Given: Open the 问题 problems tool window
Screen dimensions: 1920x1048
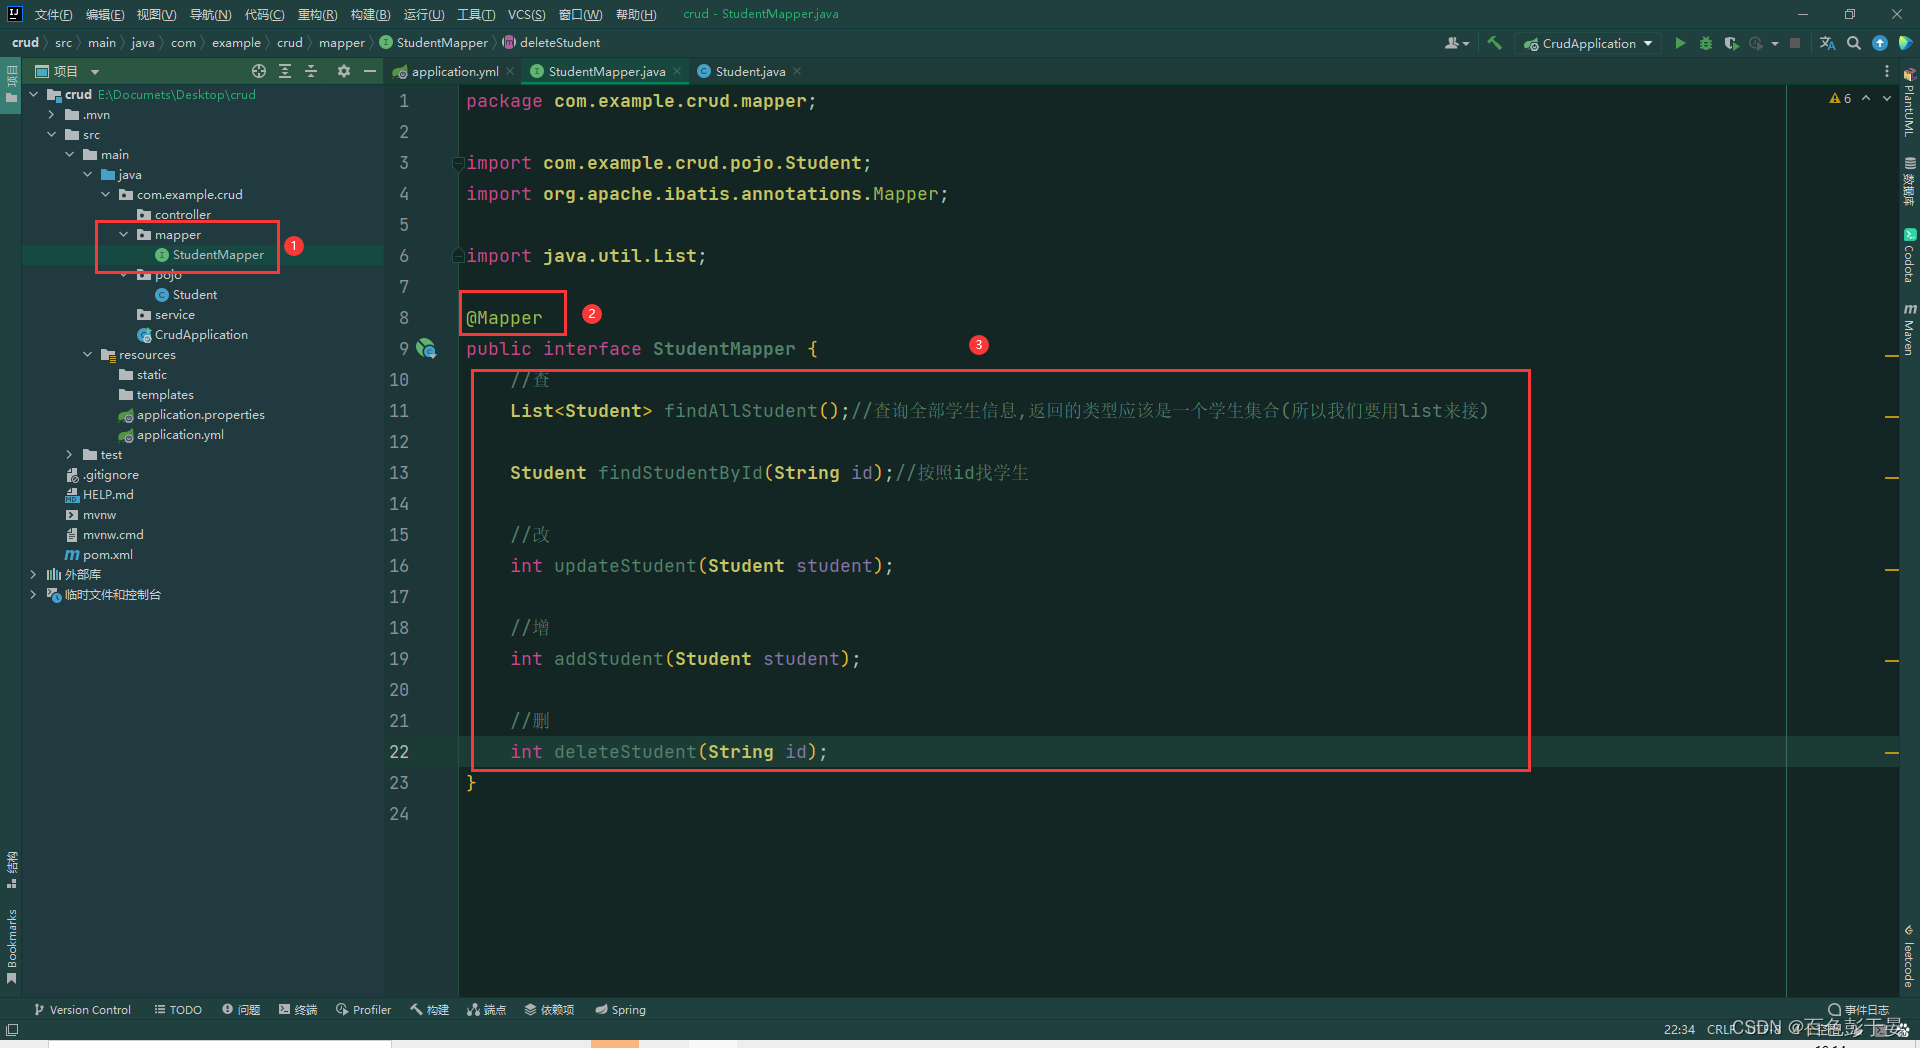Looking at the screenshot, I should coord(241,1010).
